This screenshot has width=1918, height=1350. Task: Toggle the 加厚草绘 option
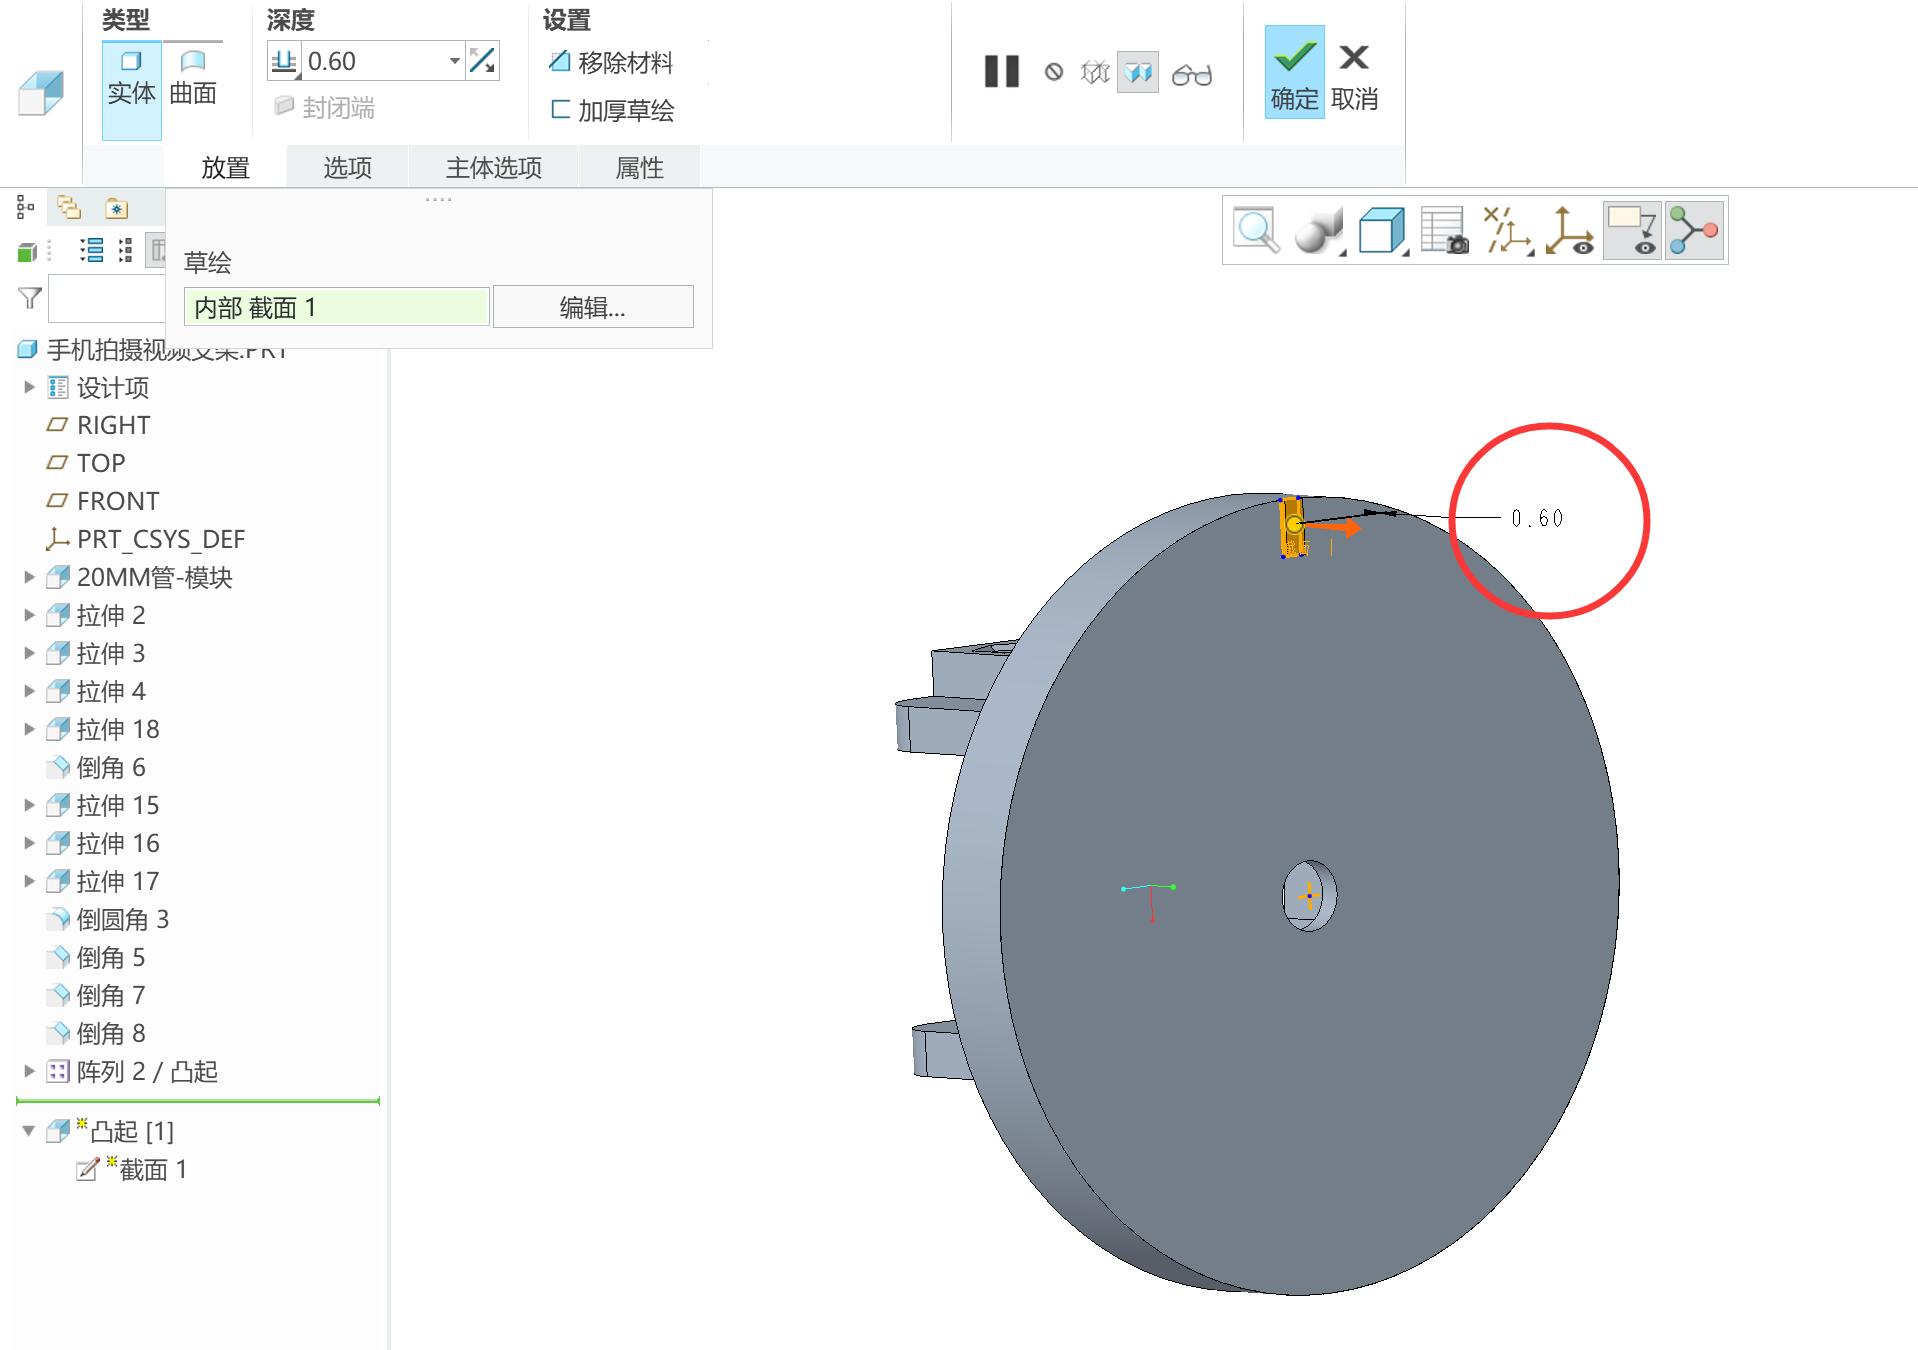pyautogui.click(x=612, y=110)
